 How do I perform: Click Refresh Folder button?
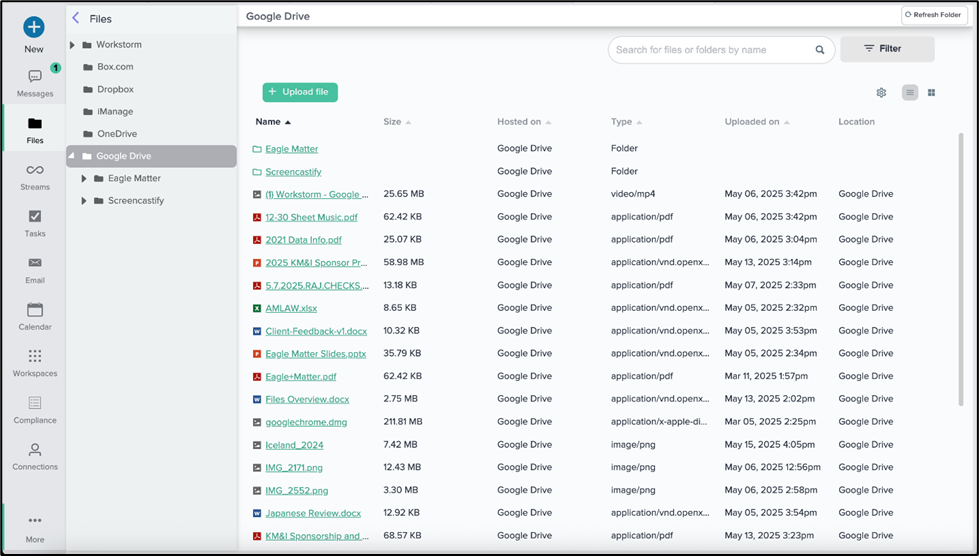tap(934, 15)
